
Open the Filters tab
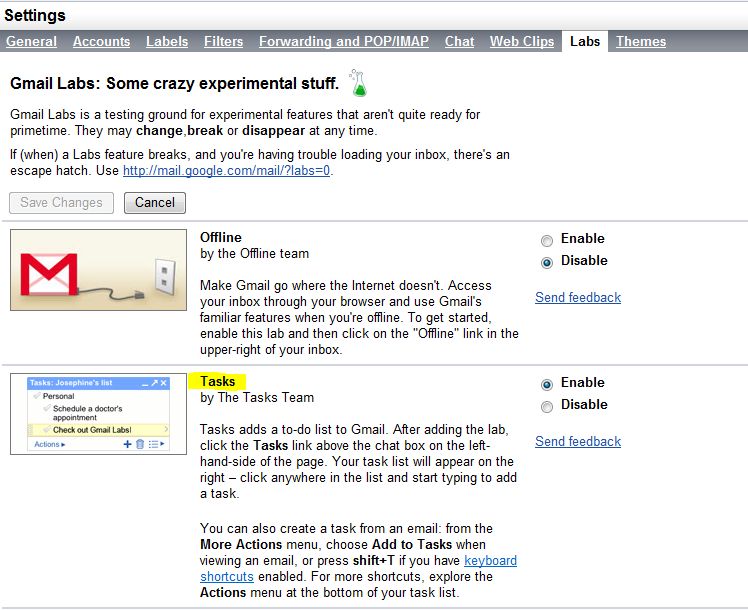[224, 41]
